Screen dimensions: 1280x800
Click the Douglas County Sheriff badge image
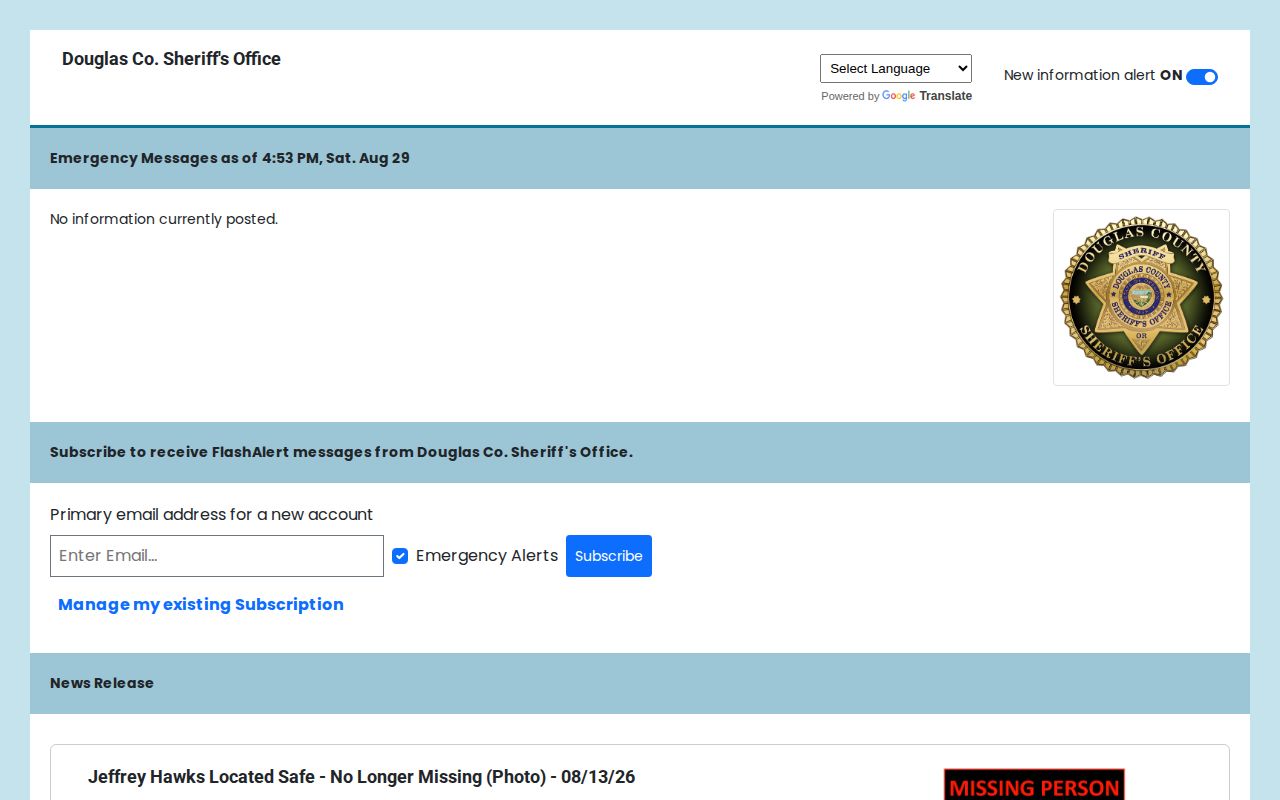pos(1141,297)
